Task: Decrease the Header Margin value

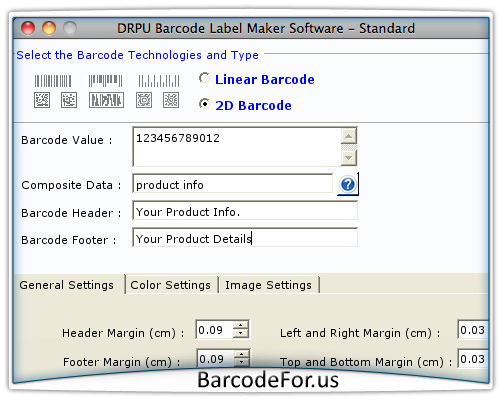Action: [x=241, y=333]
